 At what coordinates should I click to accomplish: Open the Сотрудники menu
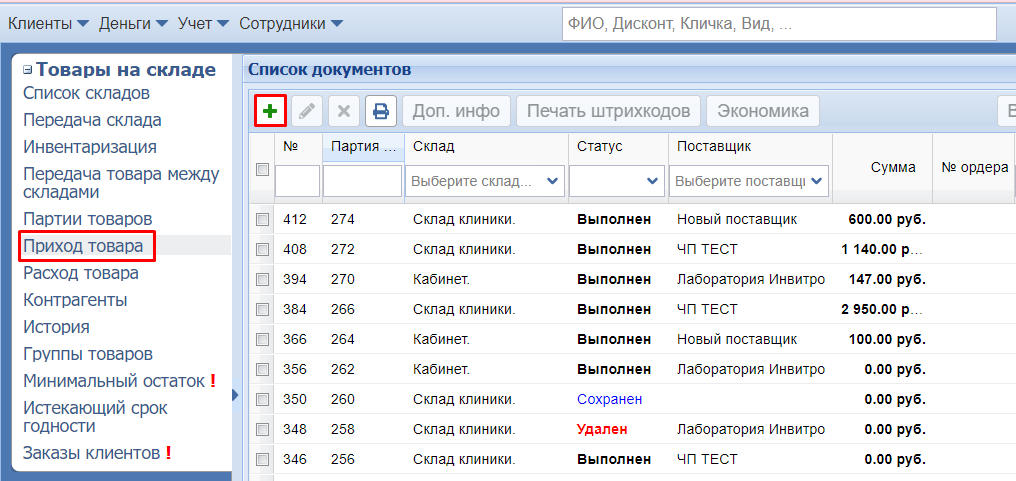tap(290, 23)
